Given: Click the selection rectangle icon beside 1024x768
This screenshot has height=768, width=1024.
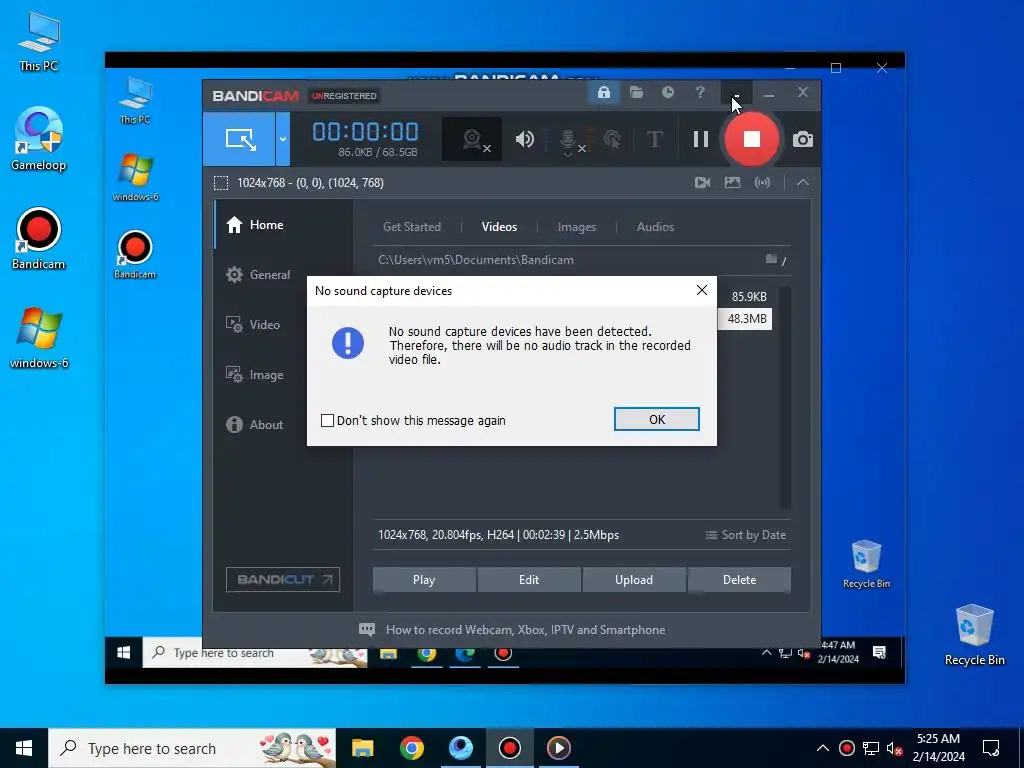Looking at the screenshot, I should coord(221,183).
